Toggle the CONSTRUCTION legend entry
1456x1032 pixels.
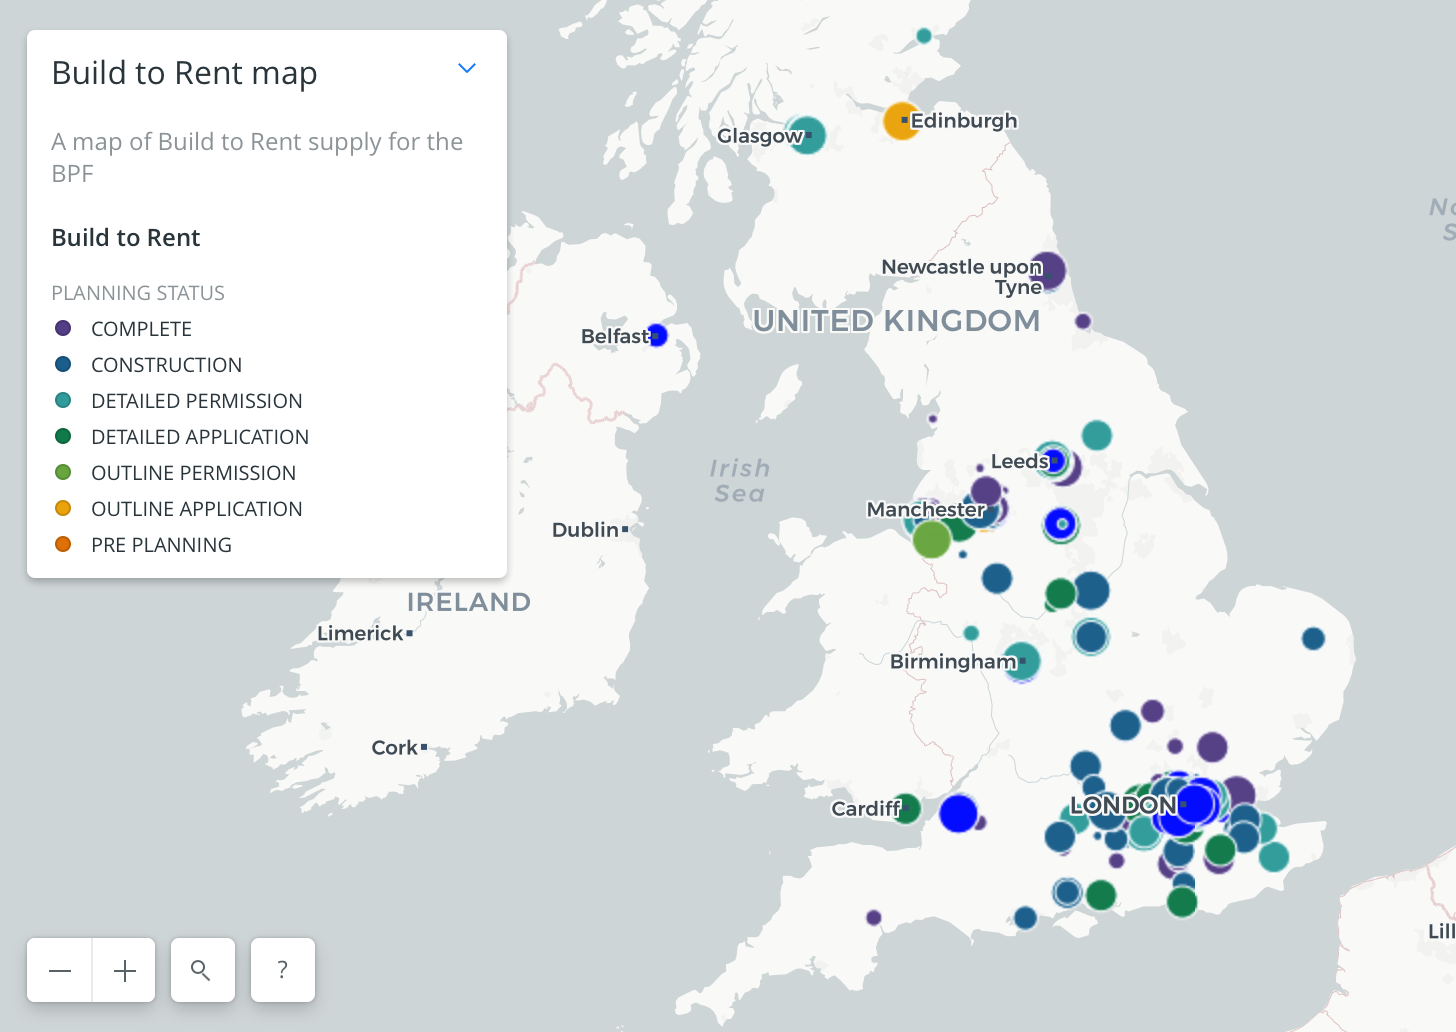[166, 365]
